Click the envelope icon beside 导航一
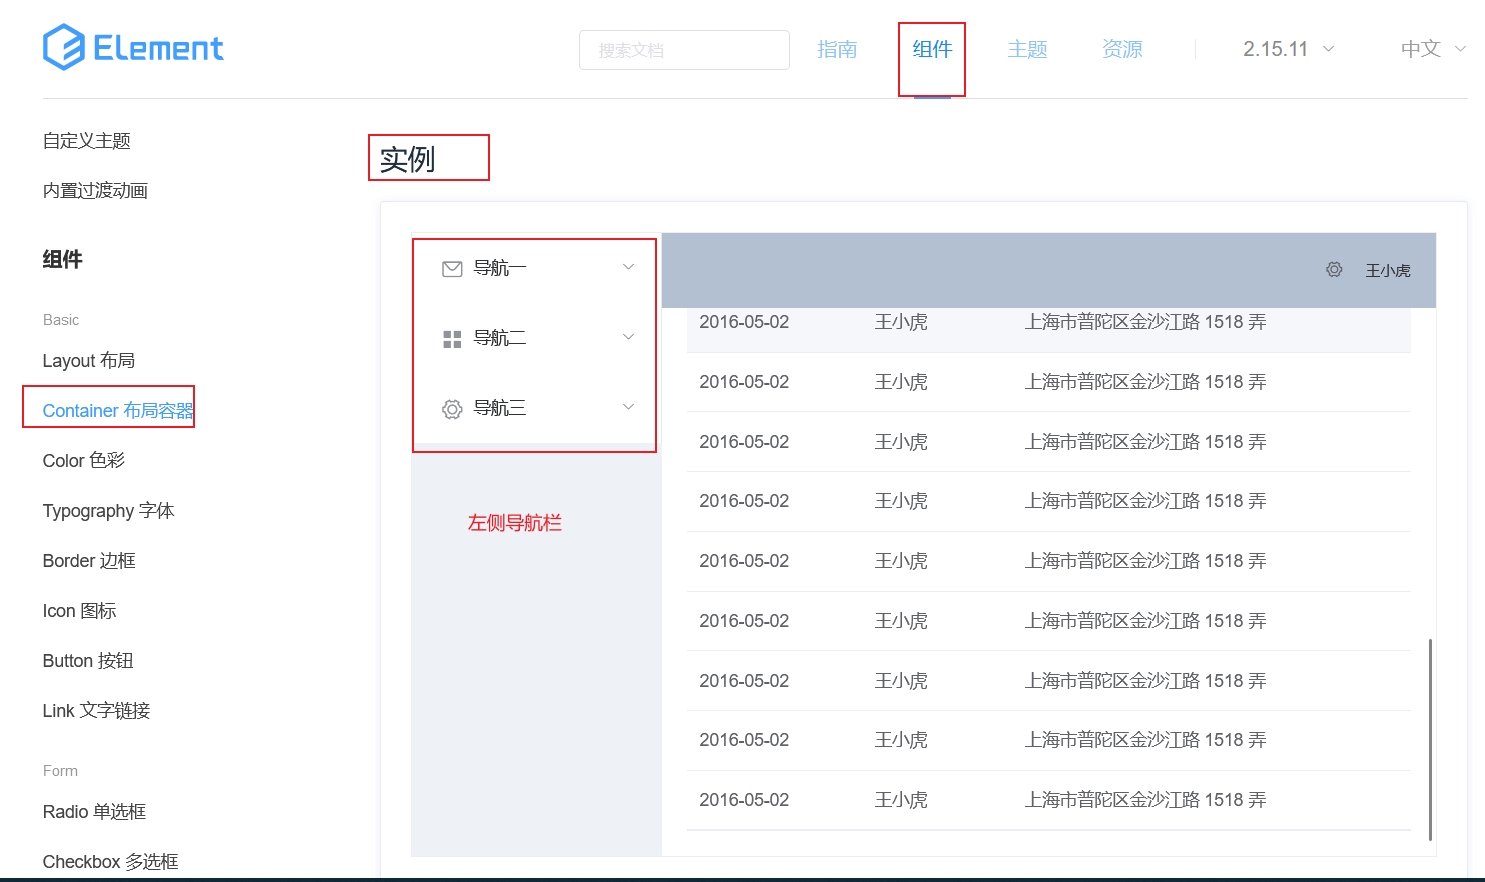 [x=452, y=268]
